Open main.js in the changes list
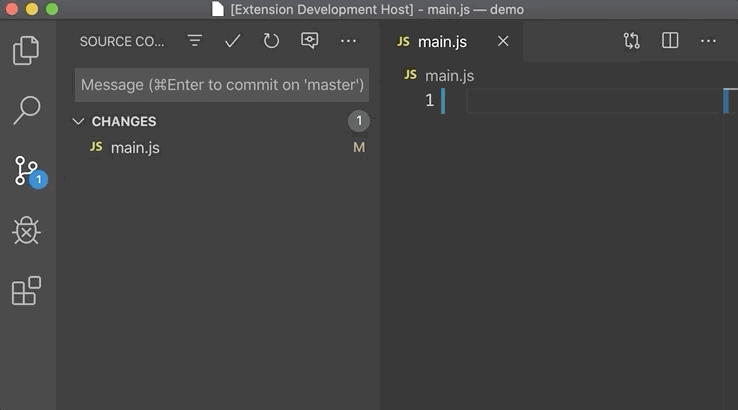 [x=135, y=148]
